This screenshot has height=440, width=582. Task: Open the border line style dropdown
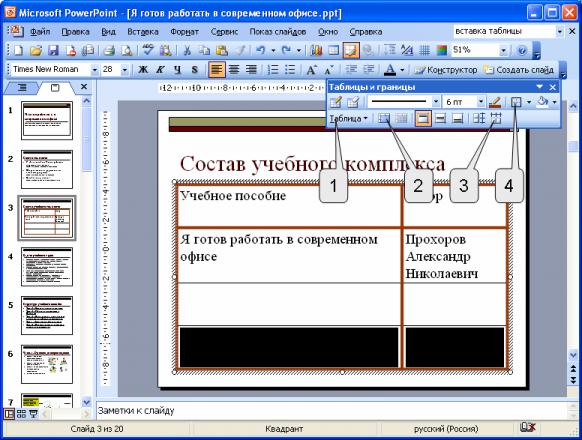[436, 102]
